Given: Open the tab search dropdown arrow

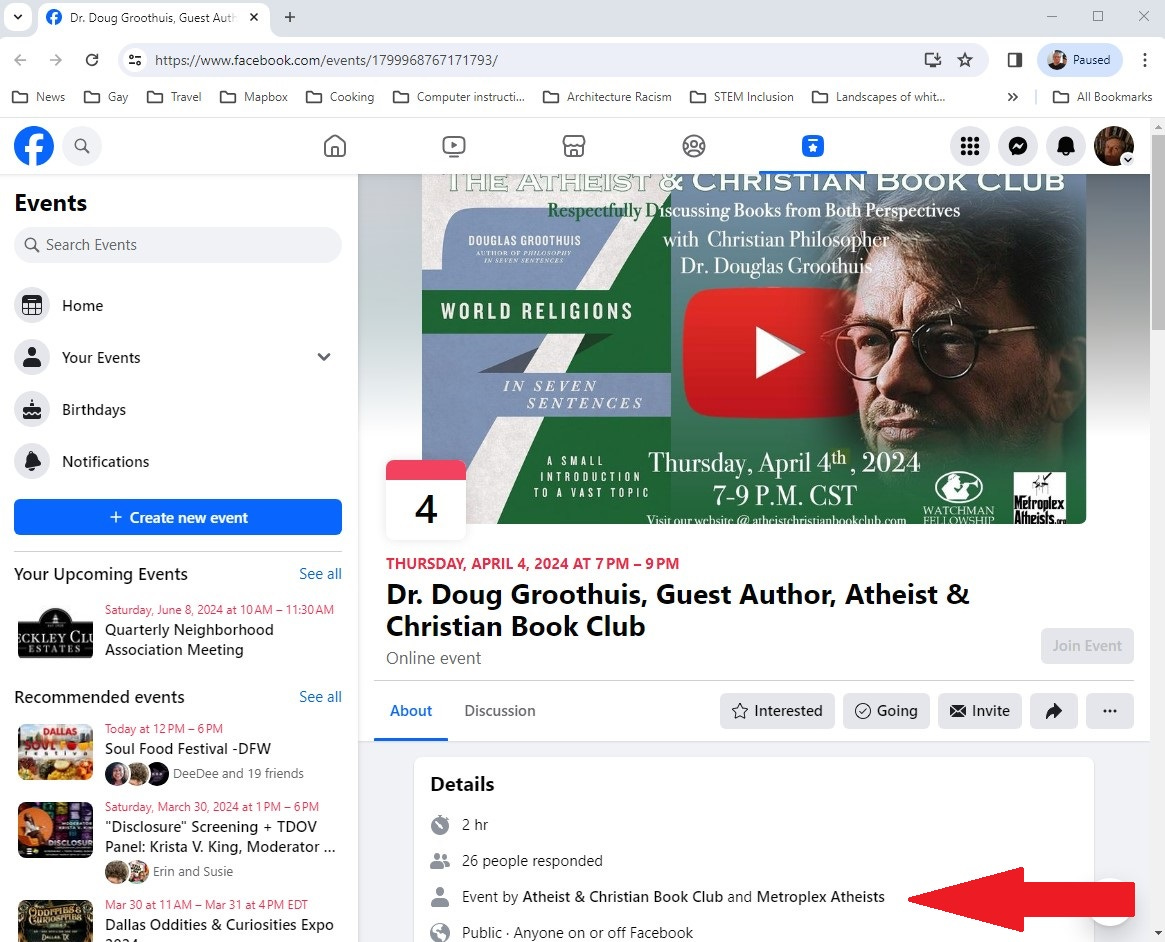Looking at the screenshot, I should click(18, 17).
